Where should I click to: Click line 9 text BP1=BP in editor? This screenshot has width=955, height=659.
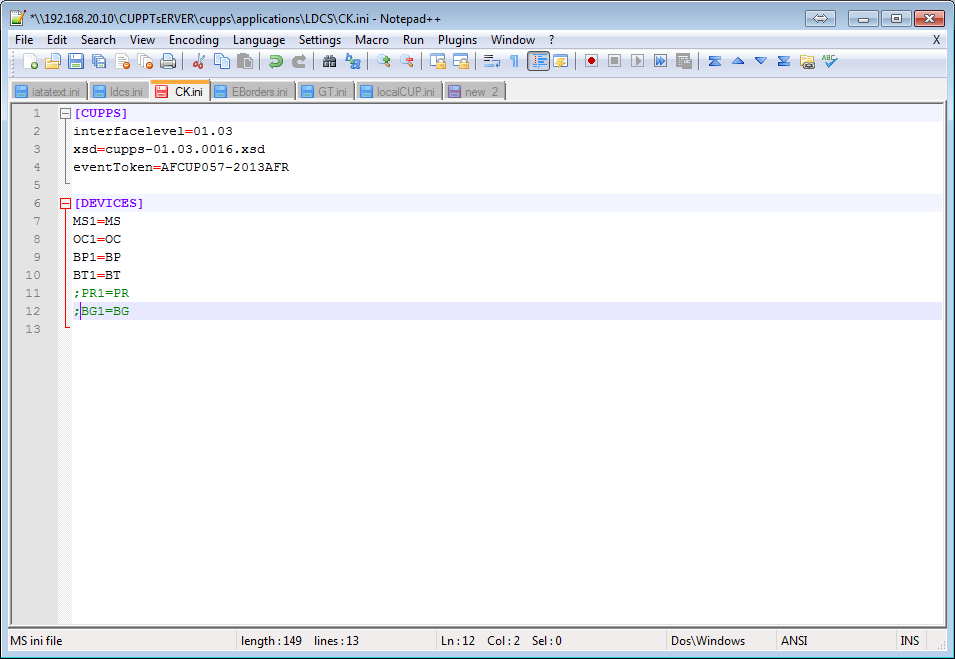[x=97, y=257]
